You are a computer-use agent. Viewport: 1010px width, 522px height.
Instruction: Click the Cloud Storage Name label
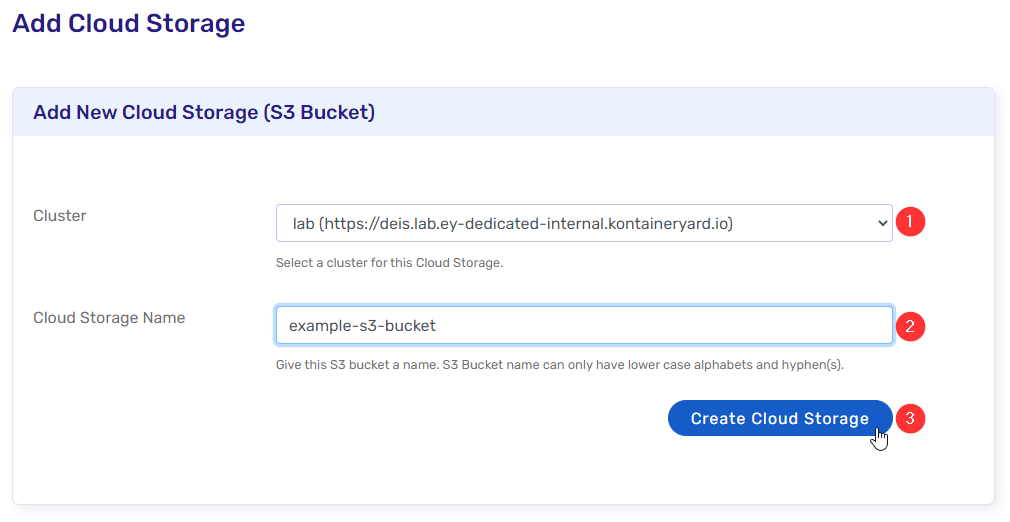pos(109,318)
